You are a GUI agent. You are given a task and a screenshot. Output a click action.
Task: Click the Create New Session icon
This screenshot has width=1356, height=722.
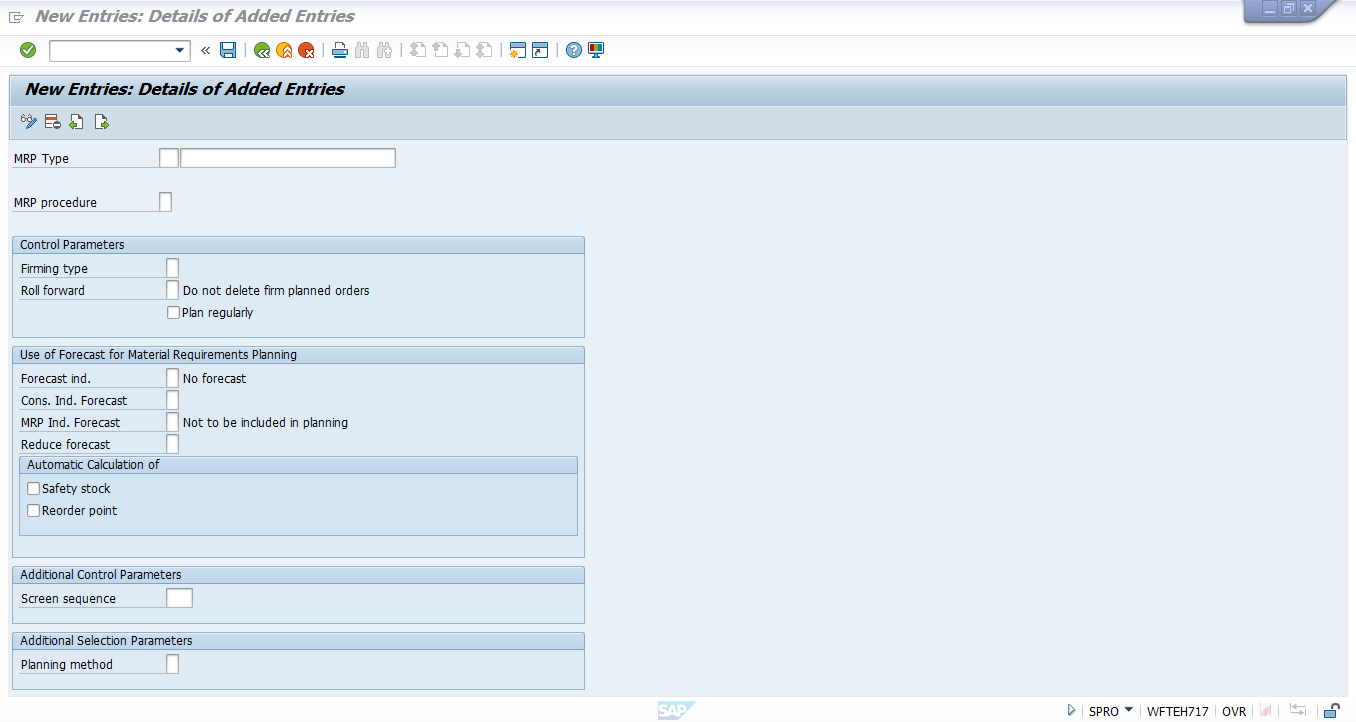point(518,50)
